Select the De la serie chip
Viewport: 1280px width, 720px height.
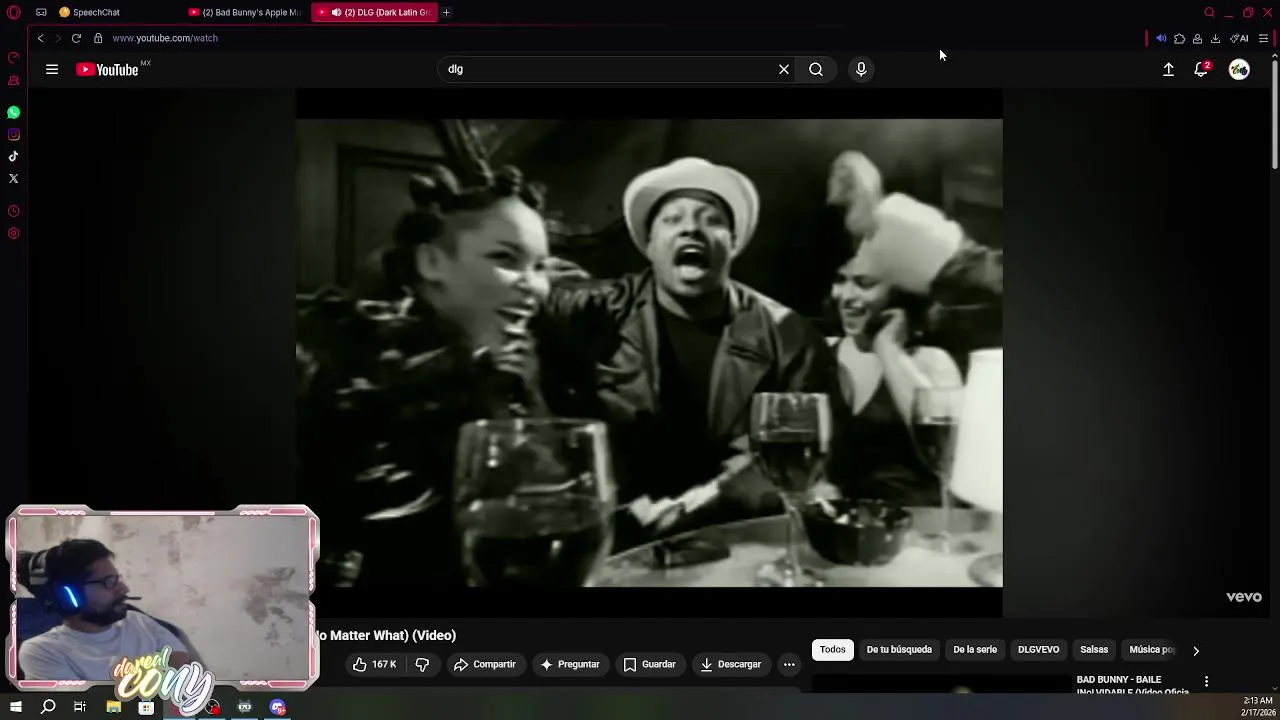975,650
